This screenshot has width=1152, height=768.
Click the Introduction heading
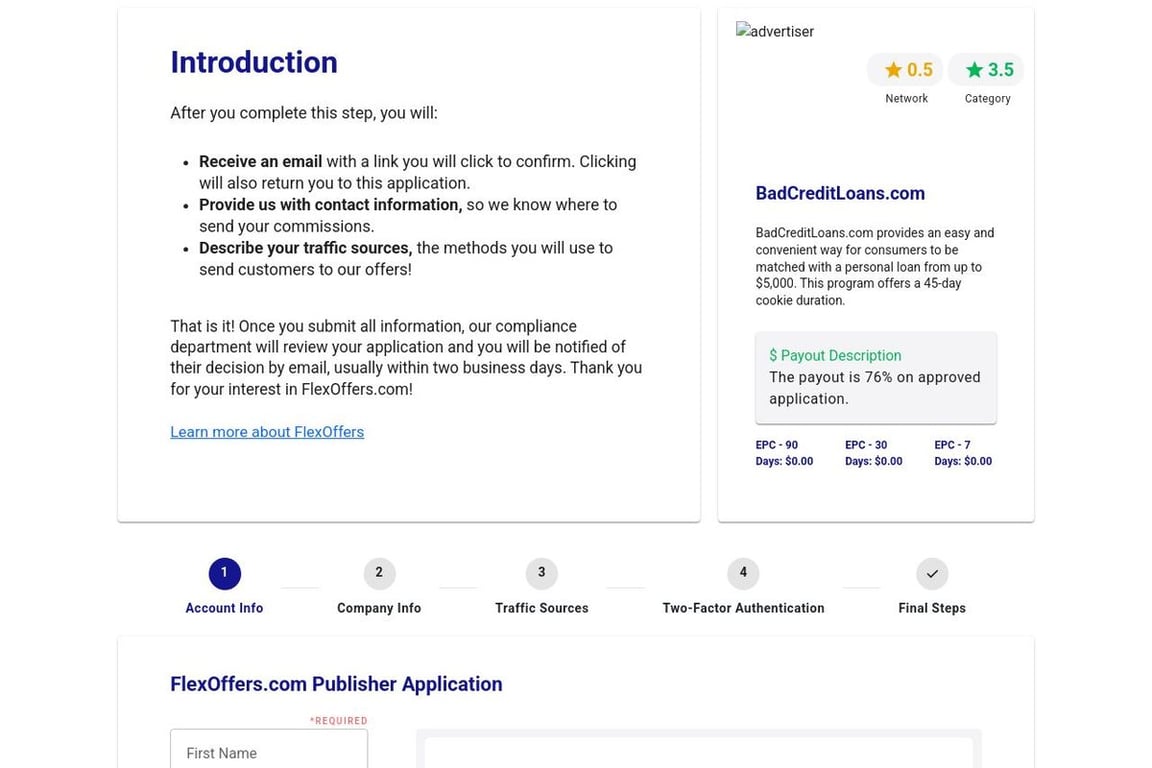pos(253,62)
